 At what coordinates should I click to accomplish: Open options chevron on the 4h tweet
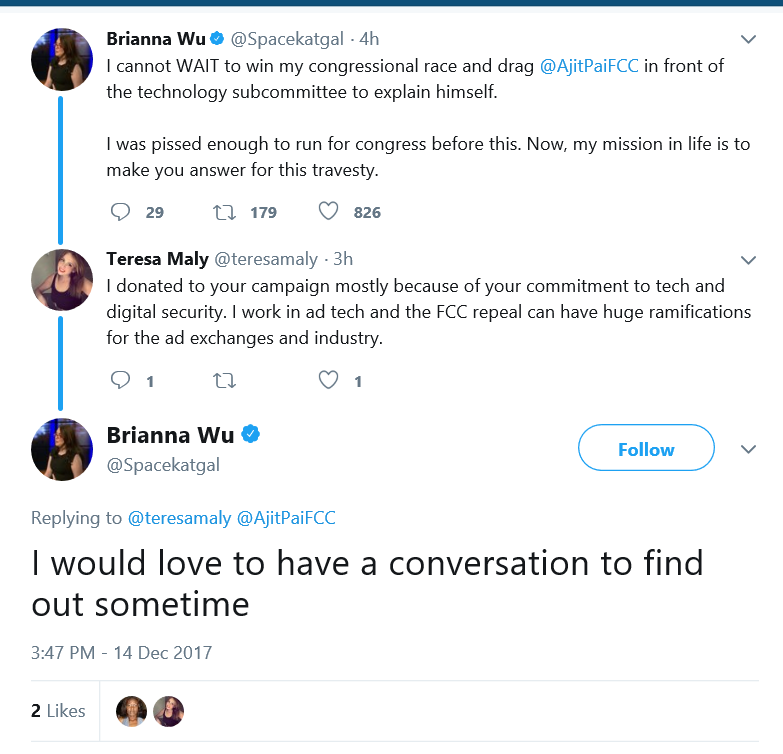[748, 39]
